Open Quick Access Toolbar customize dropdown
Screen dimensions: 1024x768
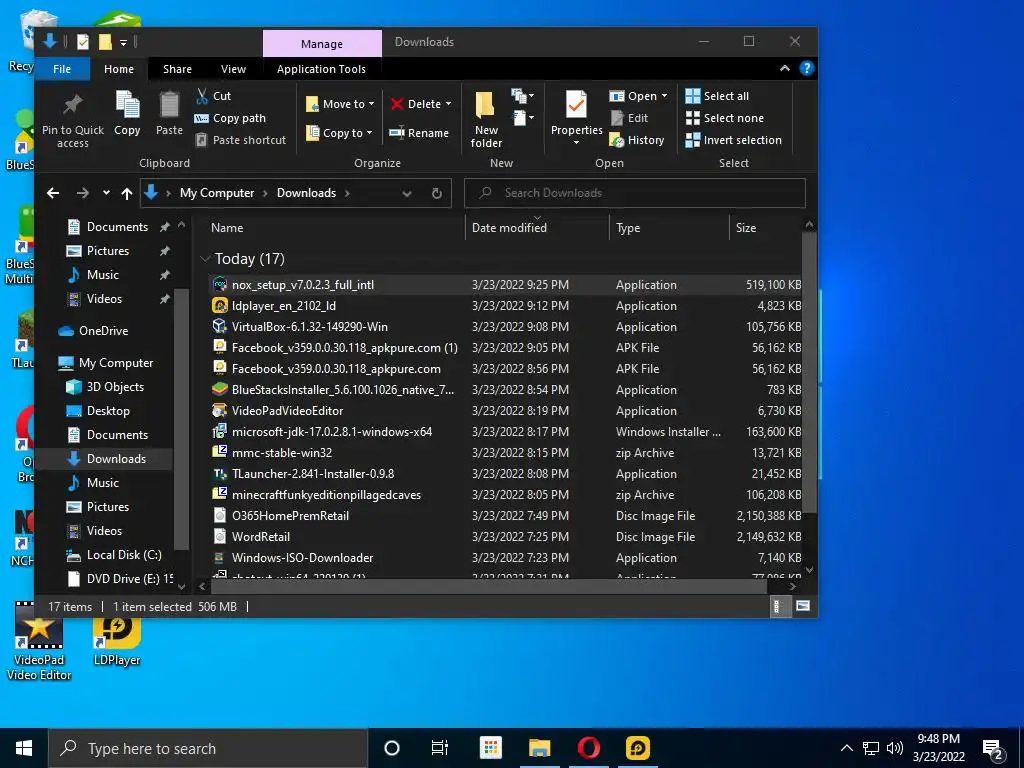point(123,42)
